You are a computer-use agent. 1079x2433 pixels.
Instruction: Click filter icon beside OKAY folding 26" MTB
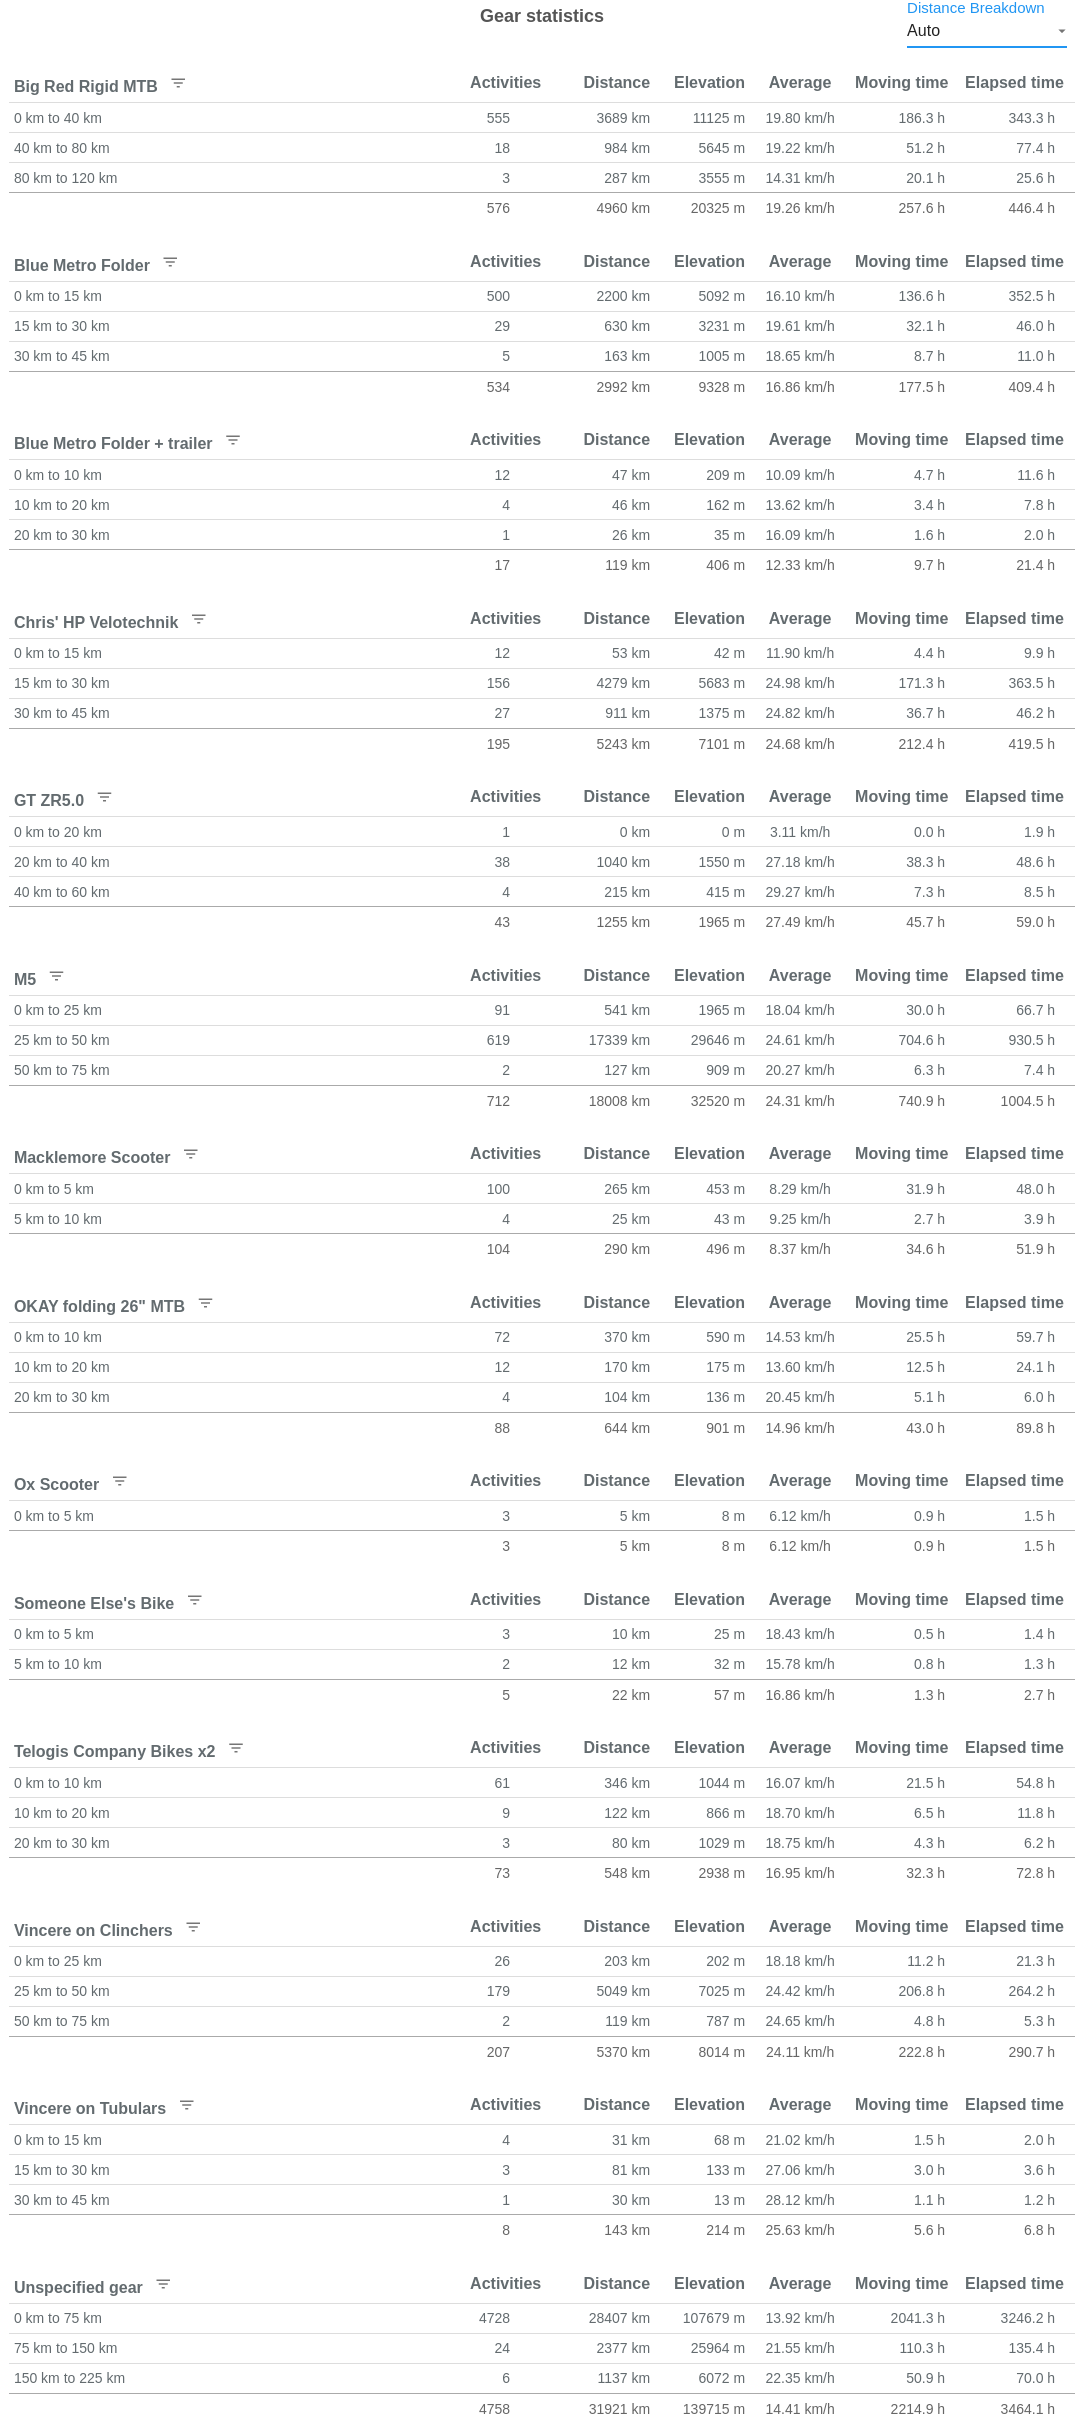point(205,1303)
